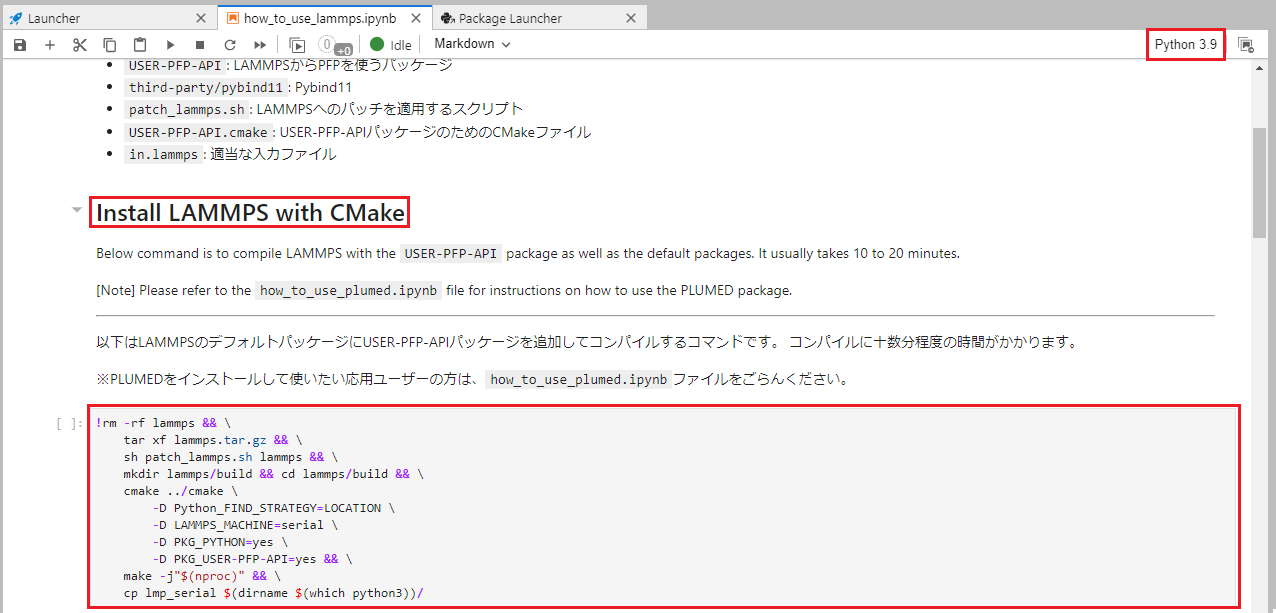Open the Markdown cell type dropdown
1276x613 pixels.
coord(470,44)
